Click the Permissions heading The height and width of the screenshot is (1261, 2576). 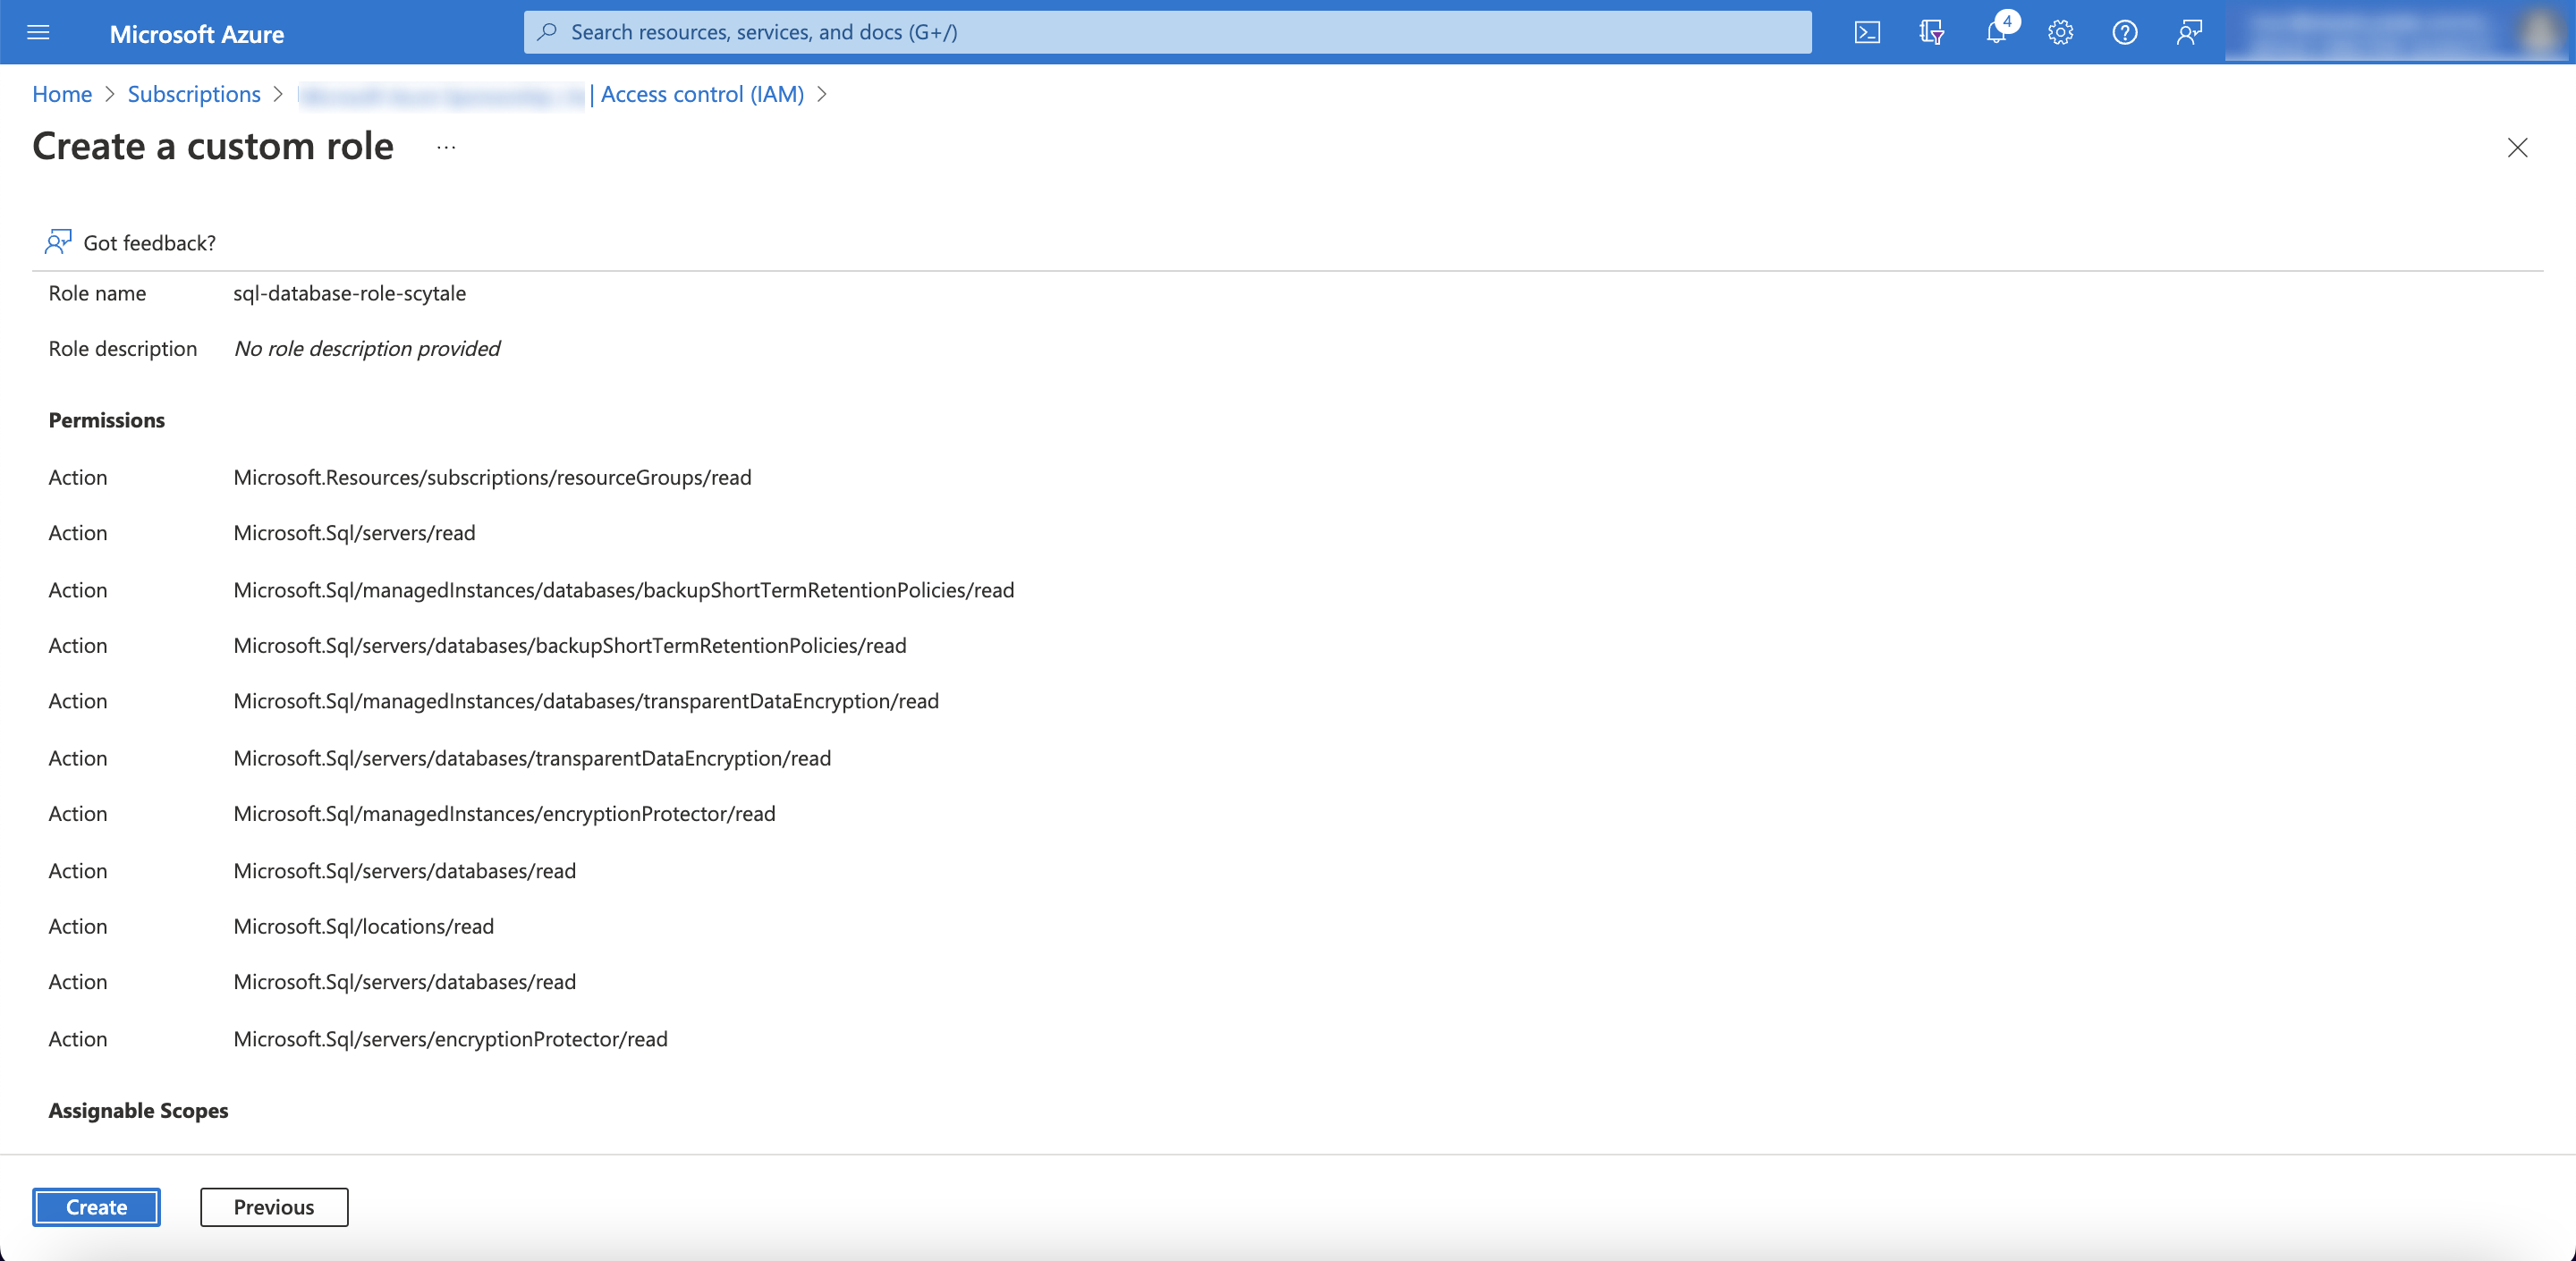pyautogui.click(x=107, y=420)
